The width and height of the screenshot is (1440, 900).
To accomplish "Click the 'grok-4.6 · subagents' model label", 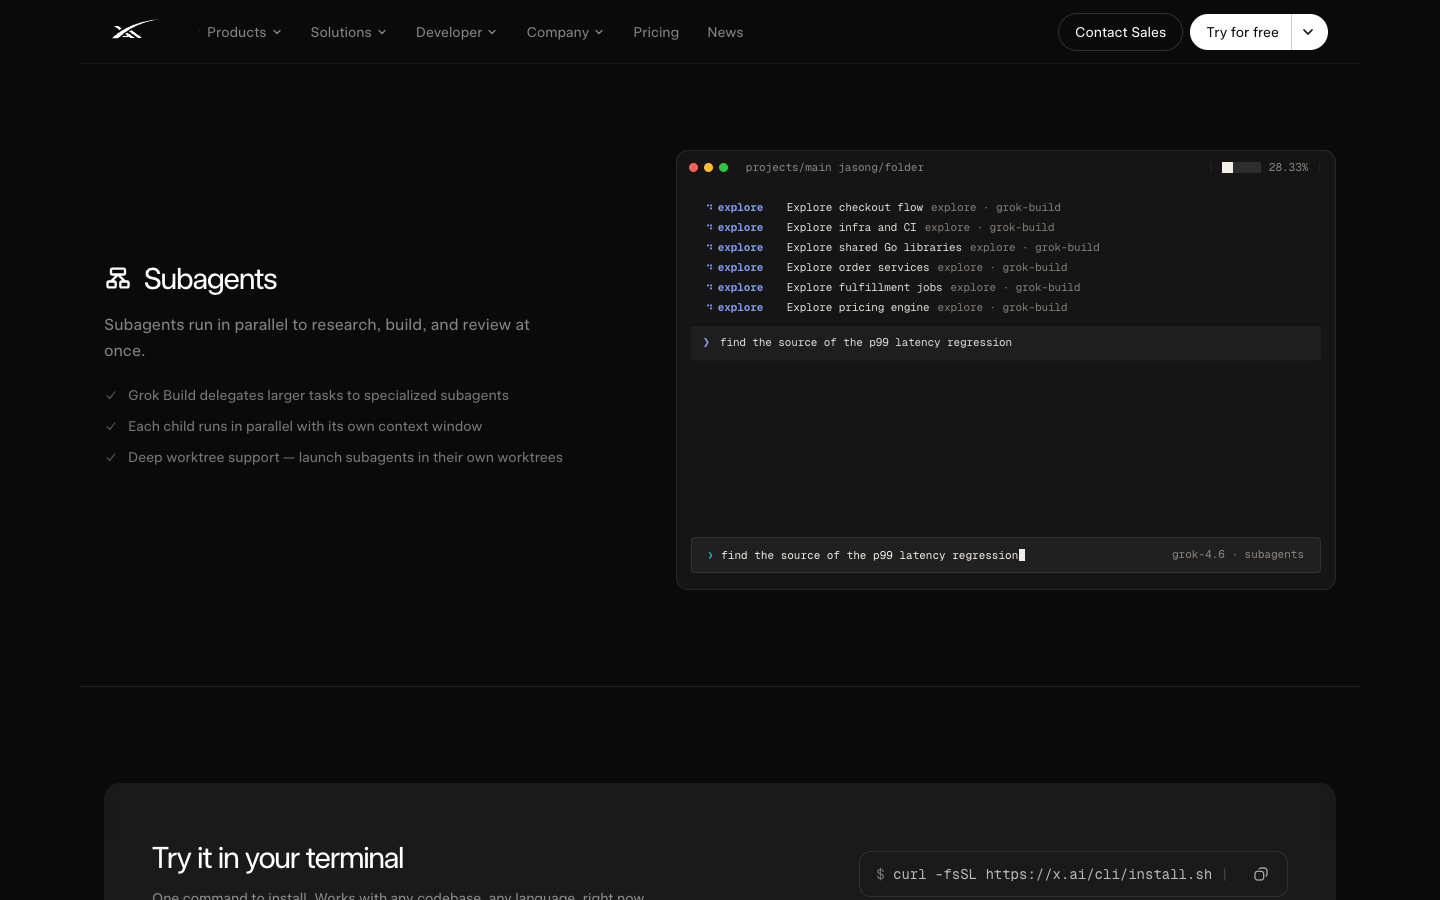I will 1238,555.
